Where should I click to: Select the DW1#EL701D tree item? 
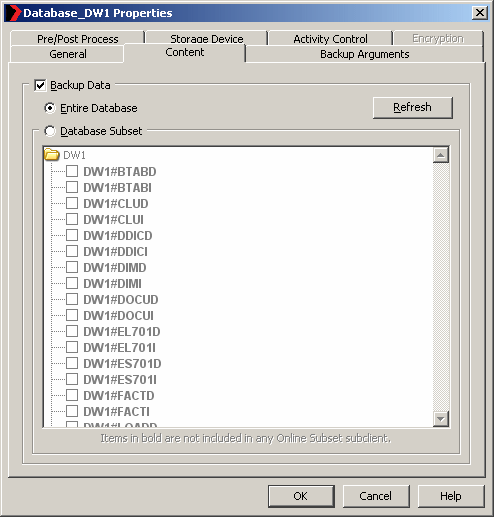coord(122,332)
